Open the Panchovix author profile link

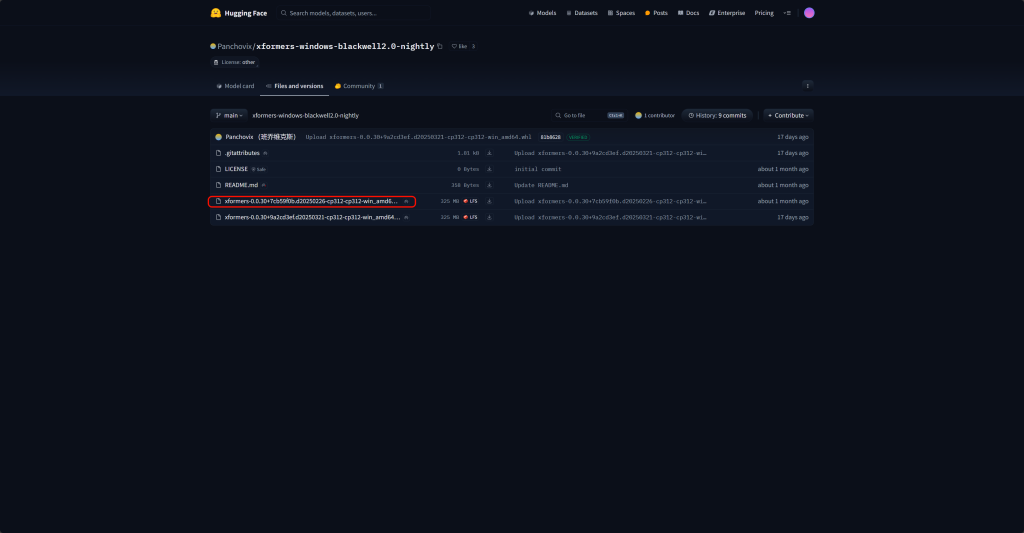[234, 46]
